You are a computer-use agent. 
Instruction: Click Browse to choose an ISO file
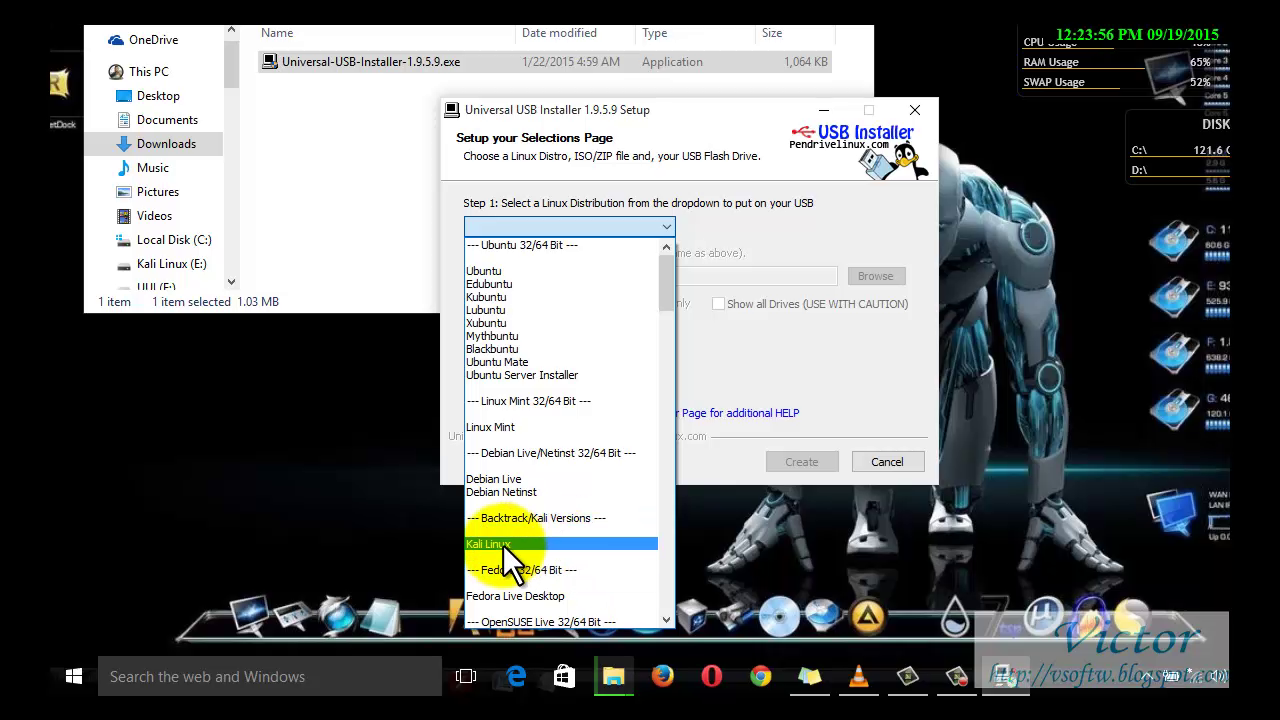point(875,276)
